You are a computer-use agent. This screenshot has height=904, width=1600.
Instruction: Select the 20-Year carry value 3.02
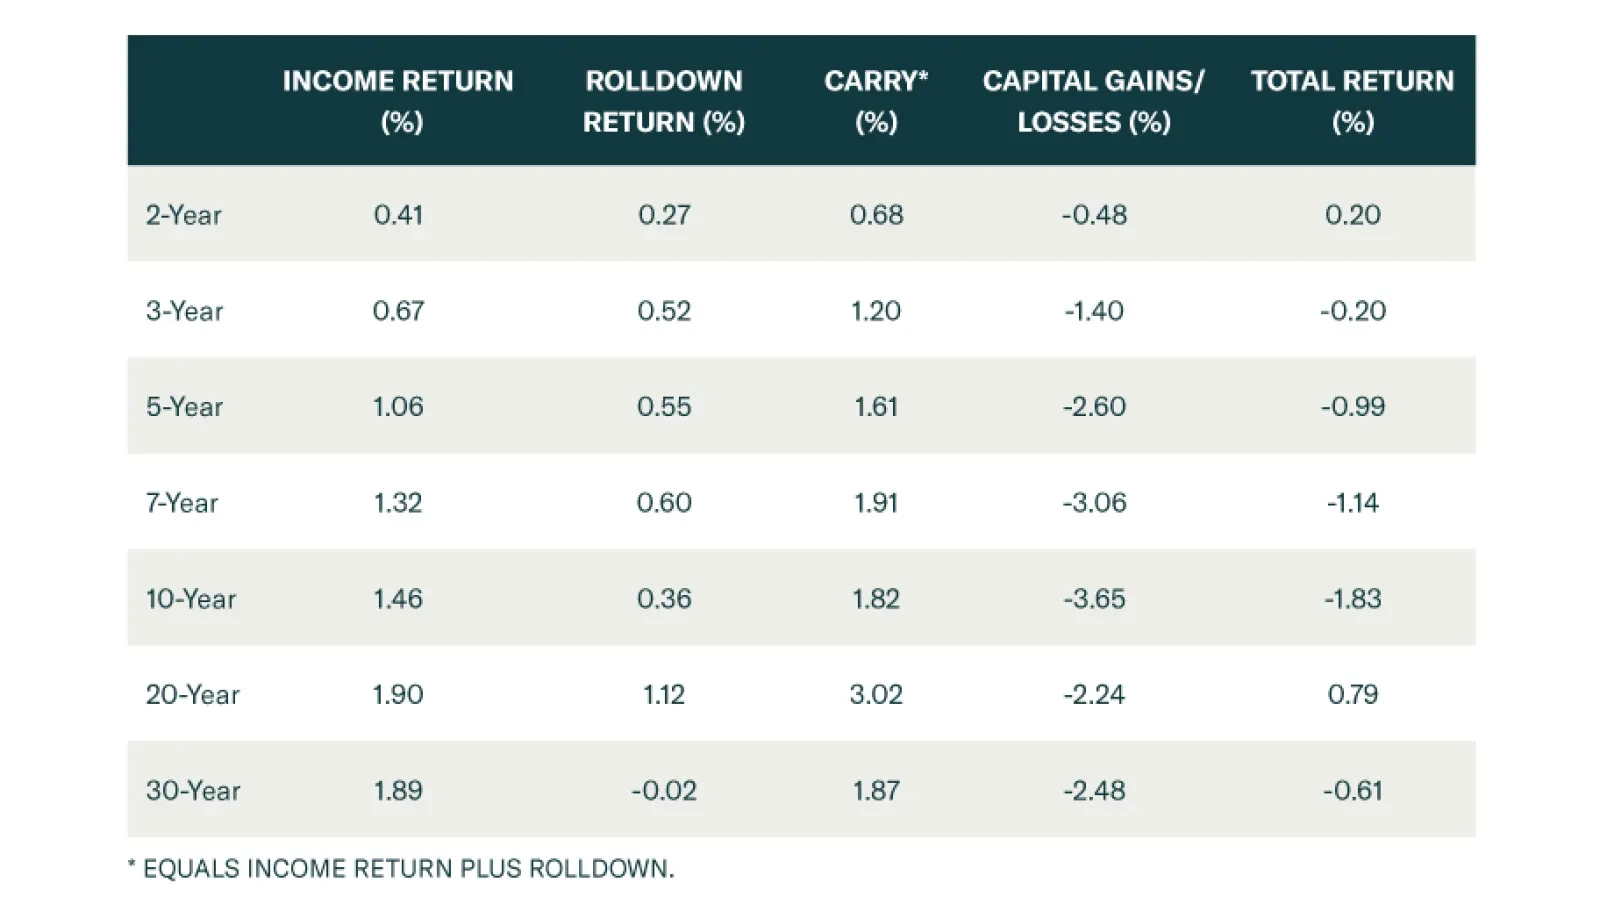(876, 695)
